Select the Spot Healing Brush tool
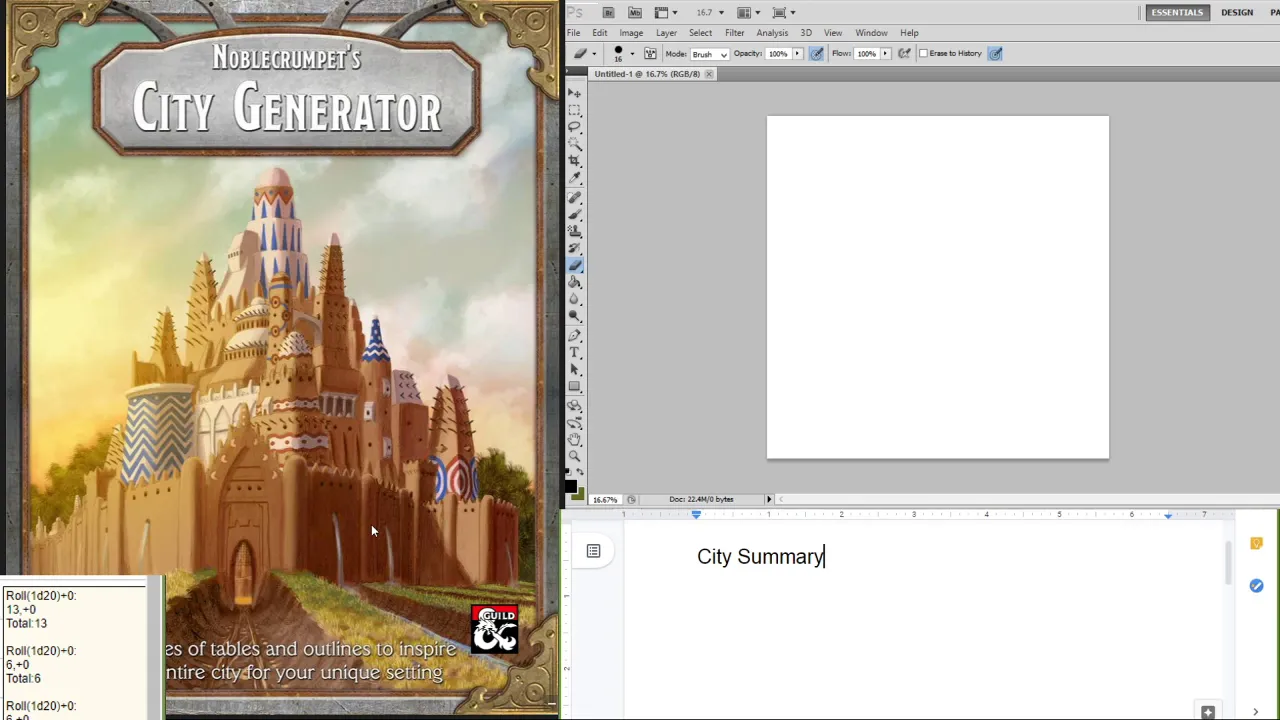 tap(575, 198)
